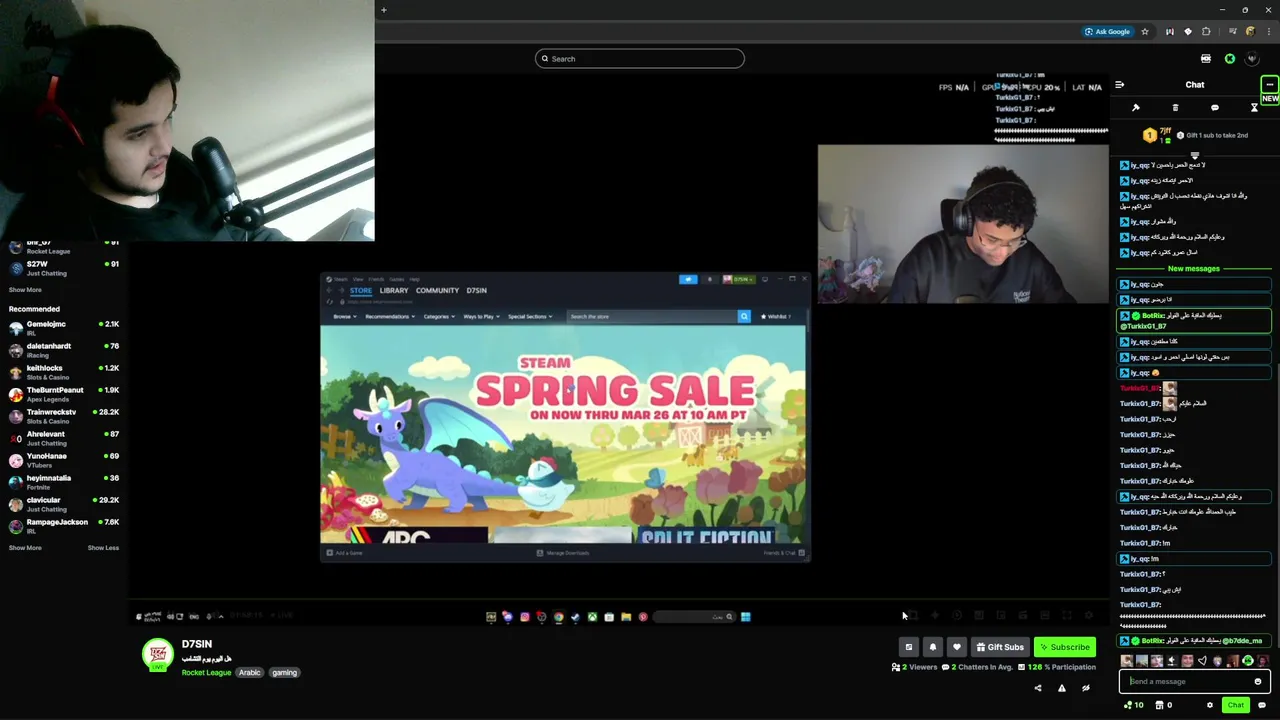Report the stream with warning triangle icon
The height and width of the screenshot is (720, 1280).
click(x=1062, y=688)
